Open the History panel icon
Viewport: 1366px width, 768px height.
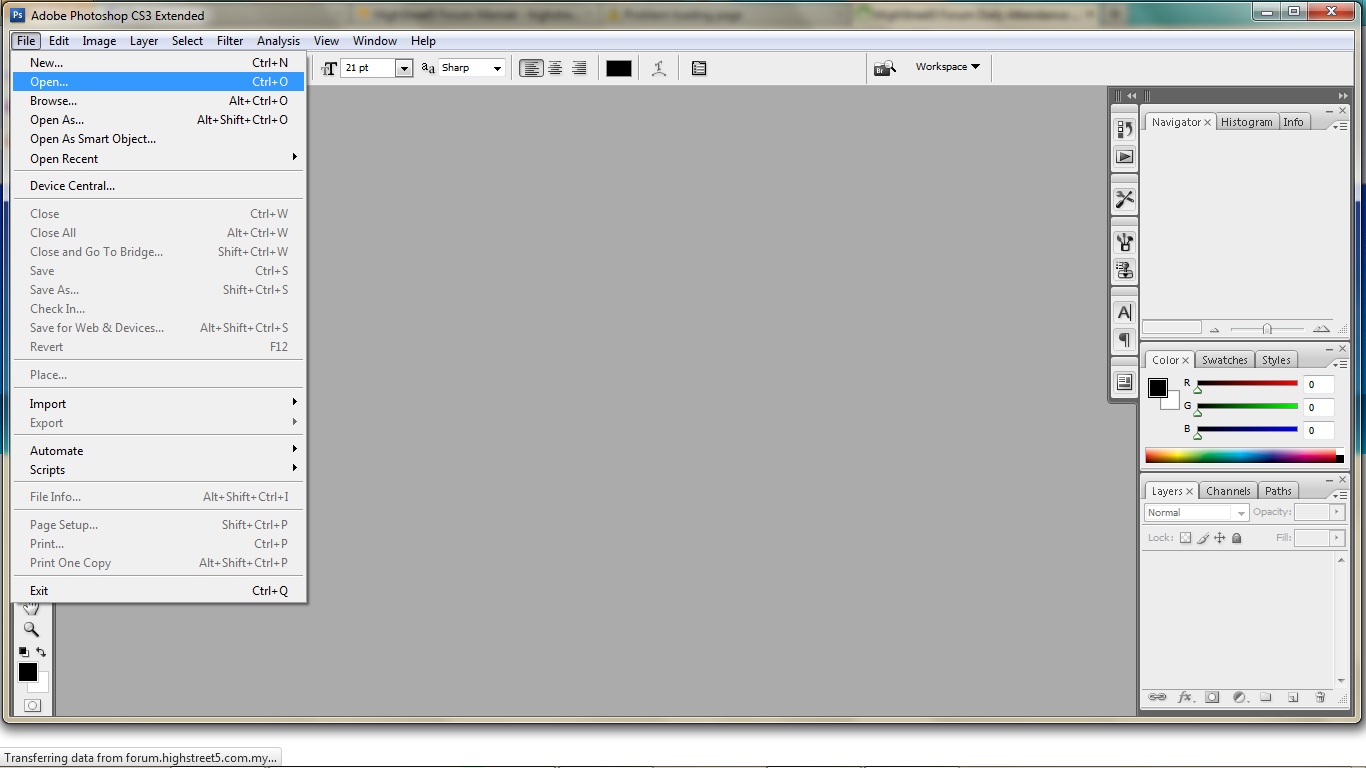click(1124, 129)
